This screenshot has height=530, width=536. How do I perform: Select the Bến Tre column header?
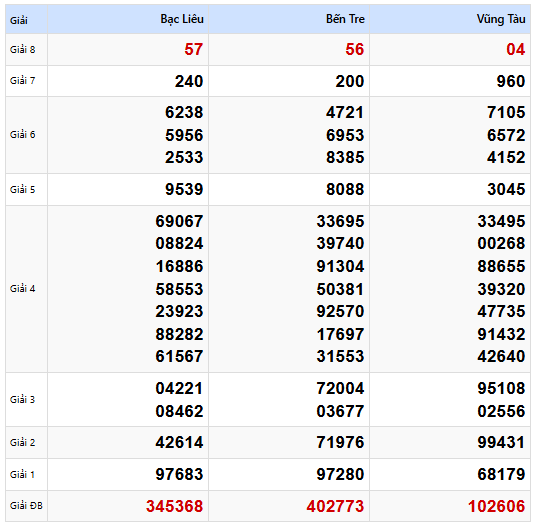(x=345, y=19)
